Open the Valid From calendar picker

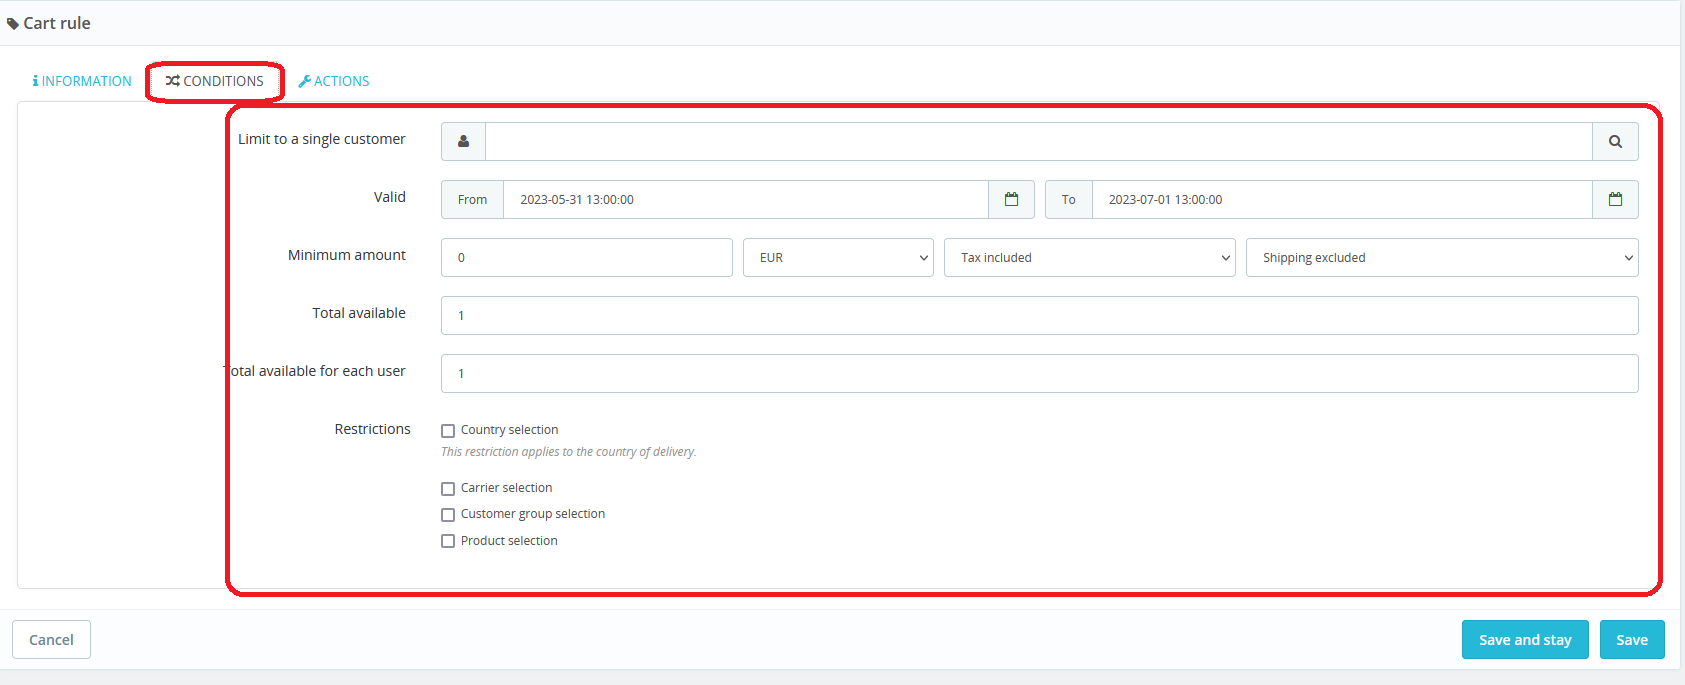(1011, 200)
